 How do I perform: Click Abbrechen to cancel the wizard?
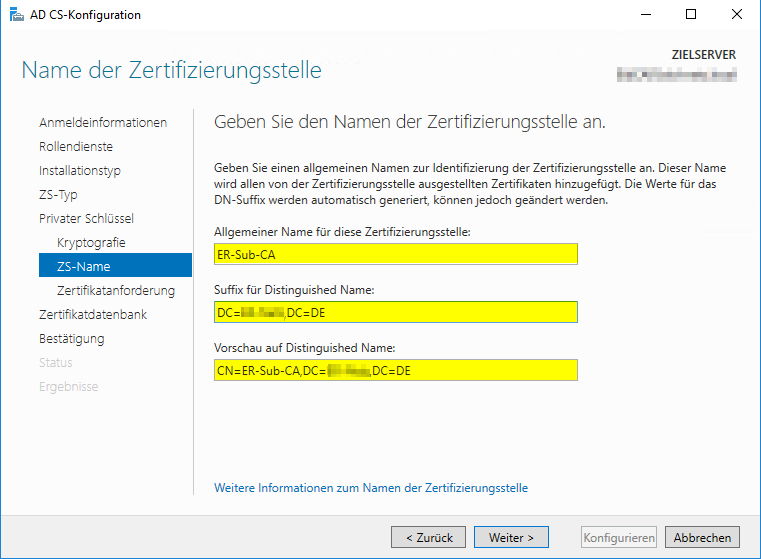pos(702,537)
